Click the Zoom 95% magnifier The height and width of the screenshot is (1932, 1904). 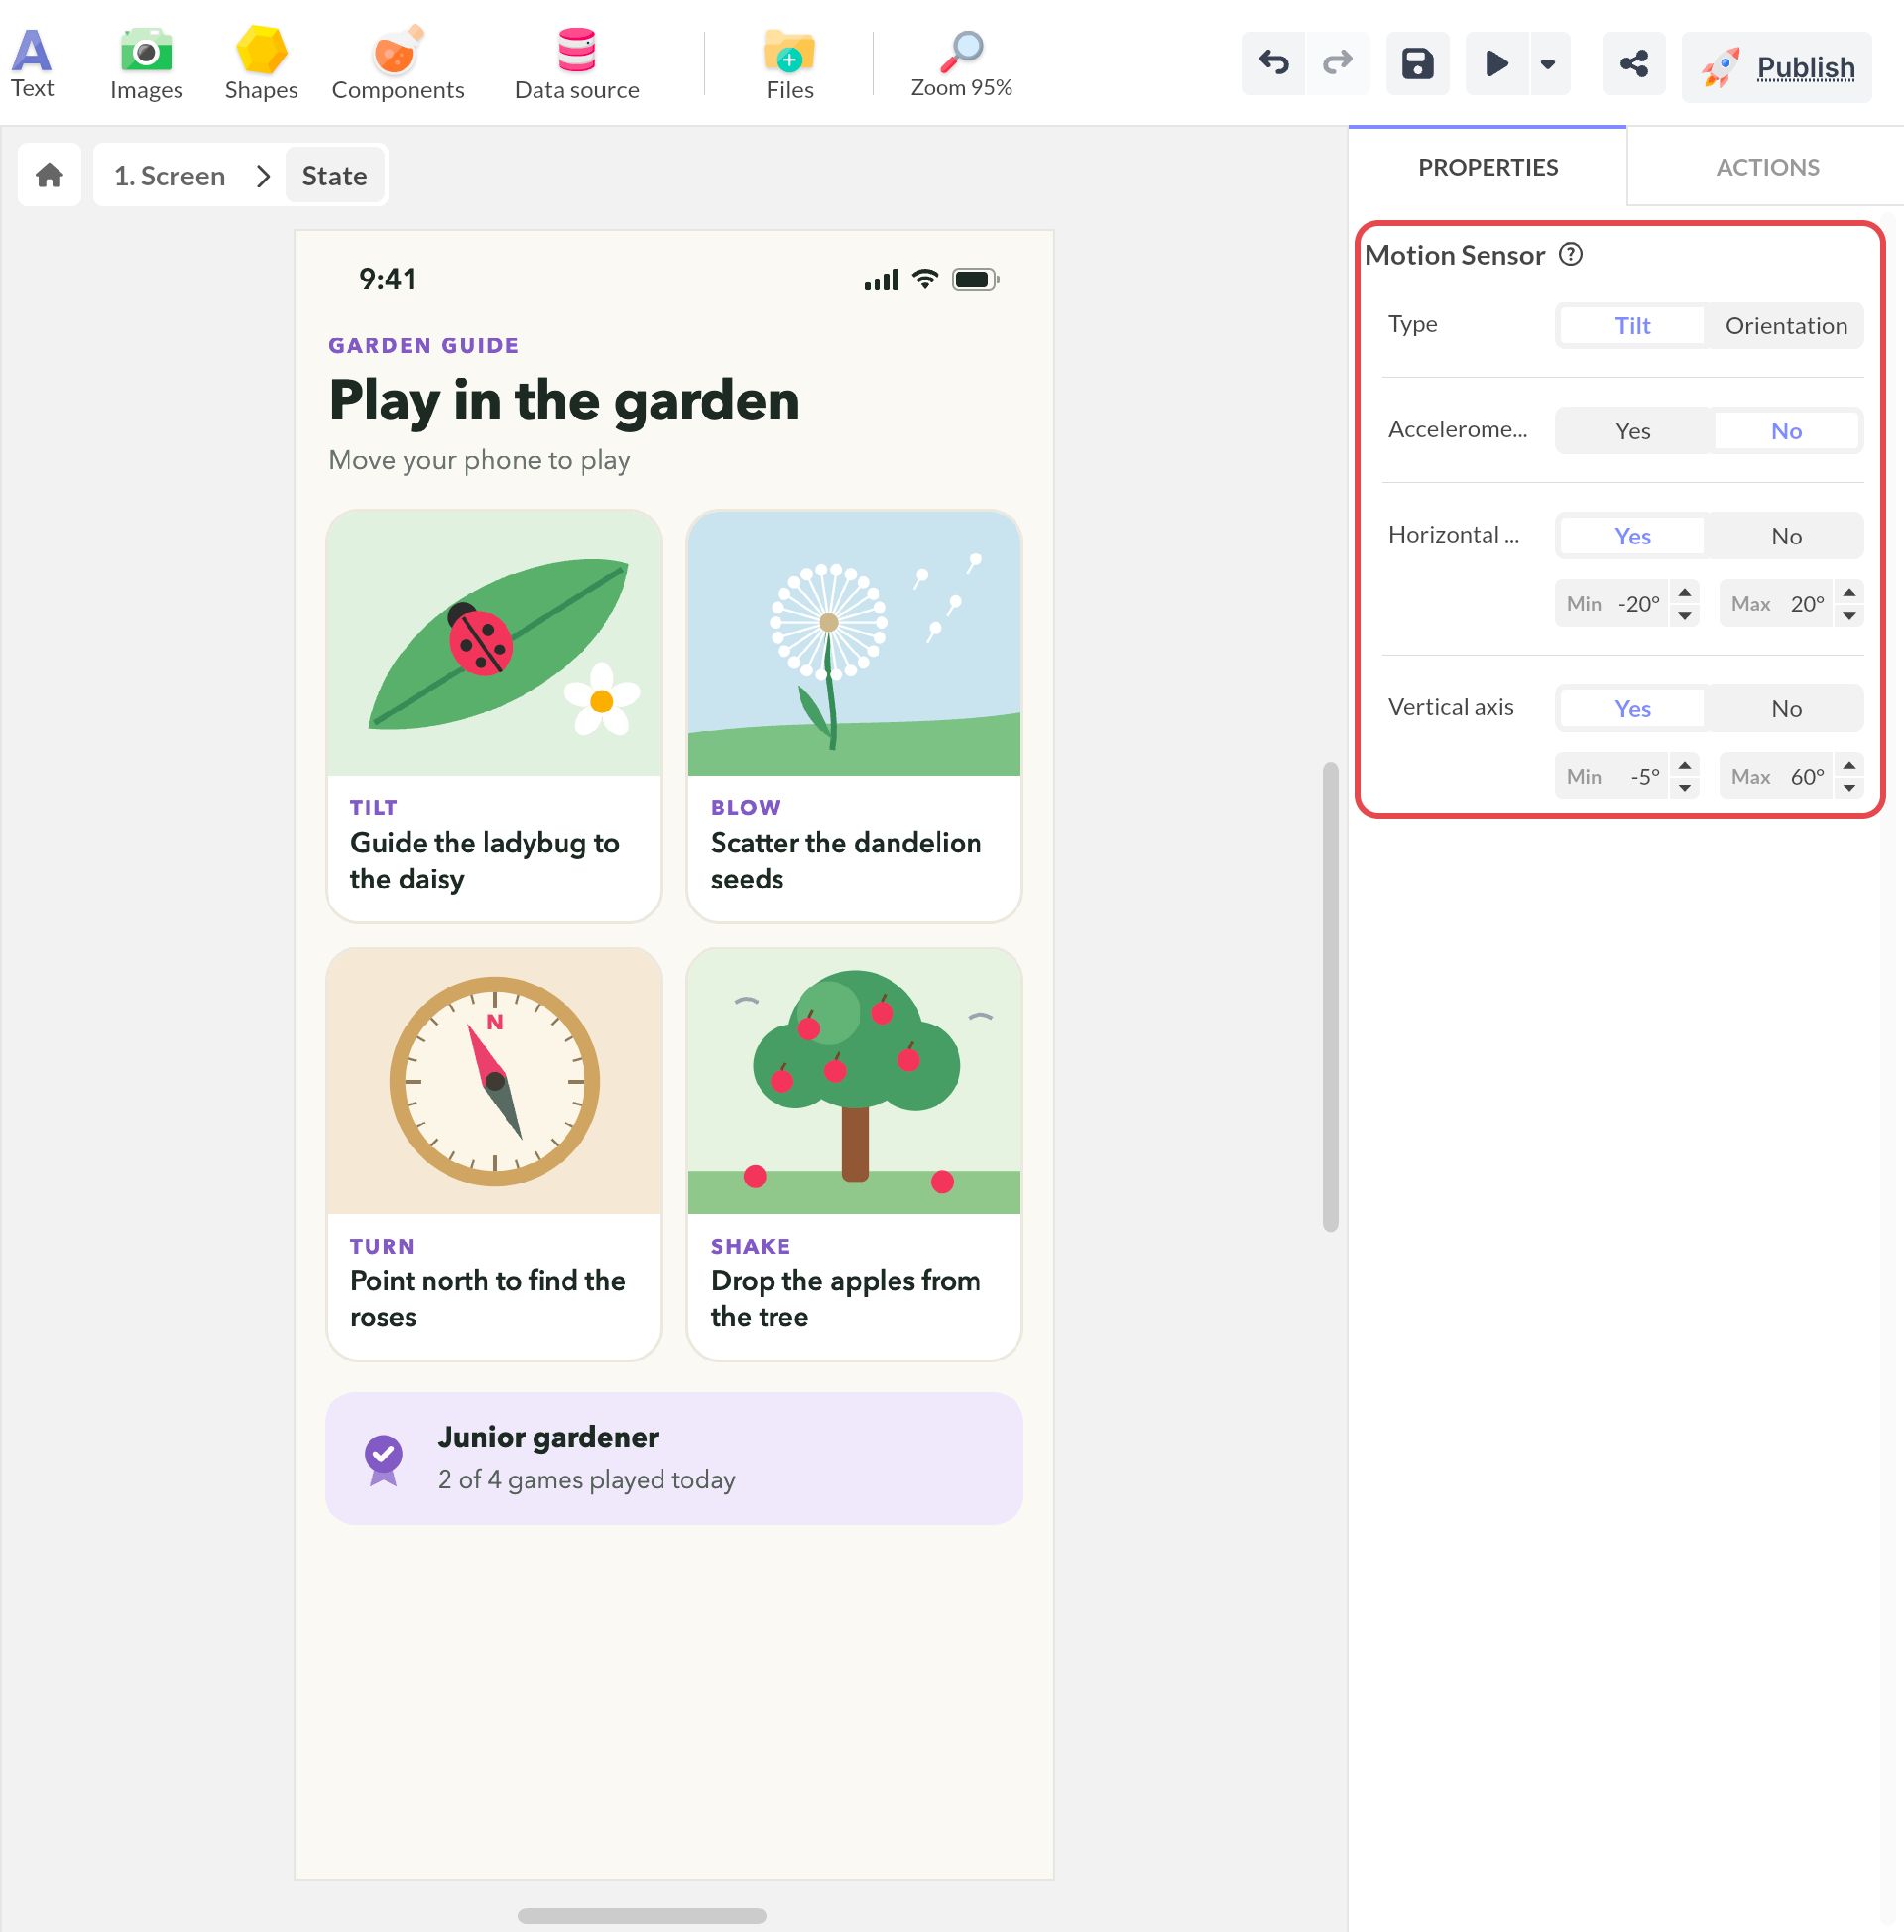point(961,64)
